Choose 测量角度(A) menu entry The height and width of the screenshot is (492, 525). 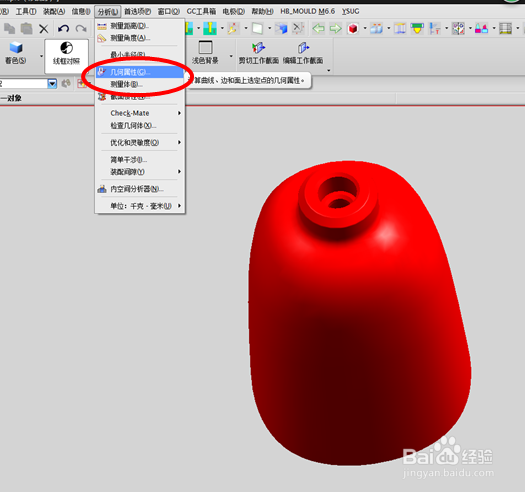[140, 38]
